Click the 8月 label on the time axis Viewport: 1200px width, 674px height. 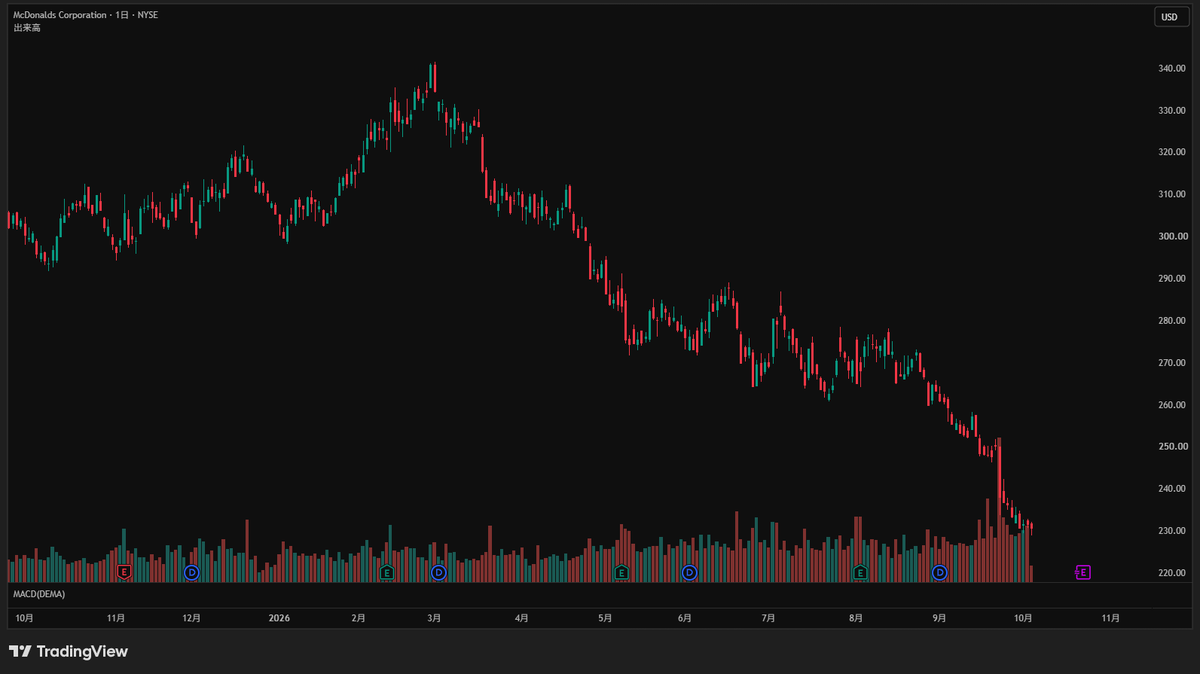[855, 619]
